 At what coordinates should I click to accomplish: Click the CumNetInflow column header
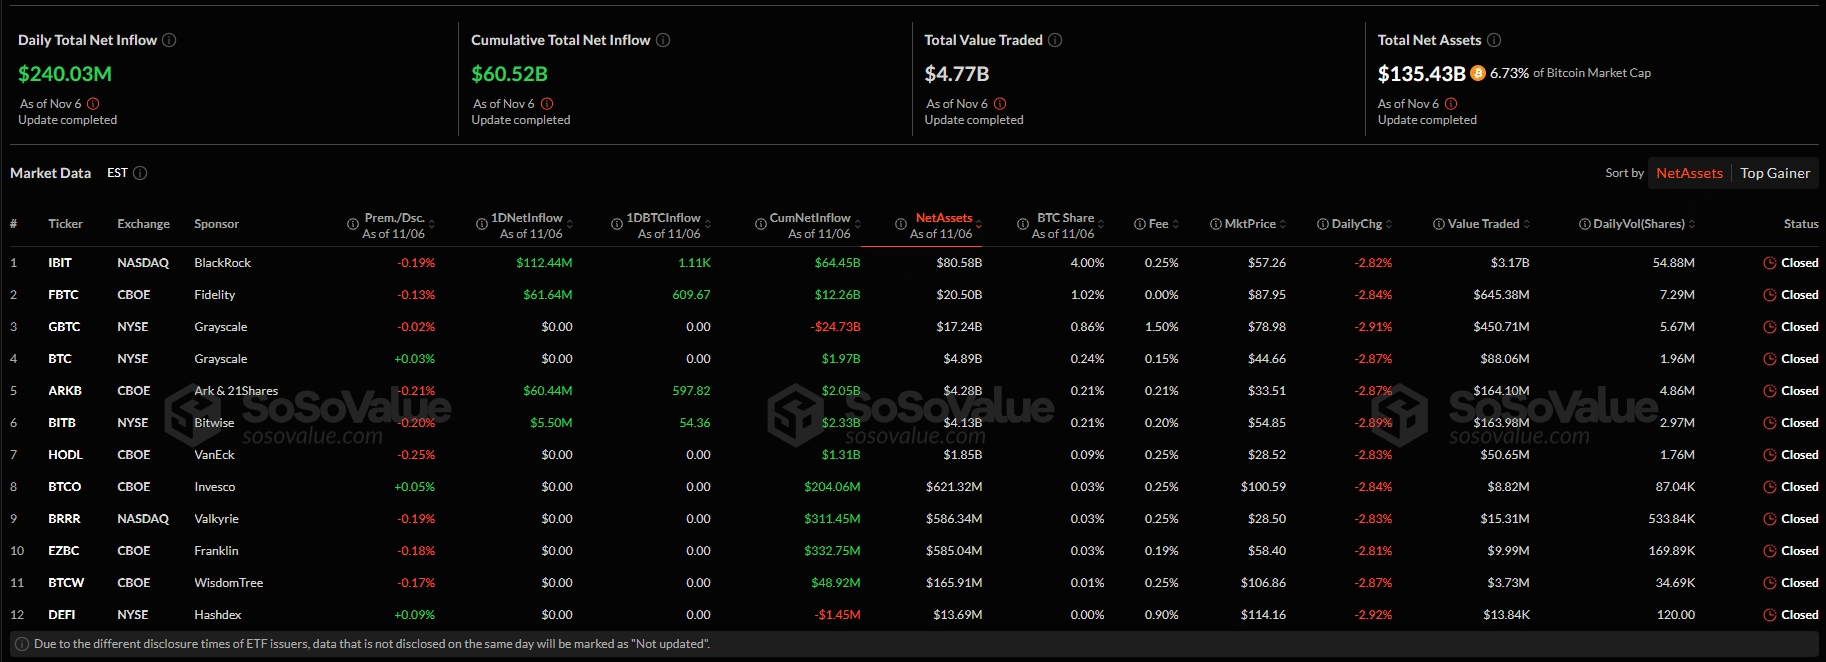809,218
